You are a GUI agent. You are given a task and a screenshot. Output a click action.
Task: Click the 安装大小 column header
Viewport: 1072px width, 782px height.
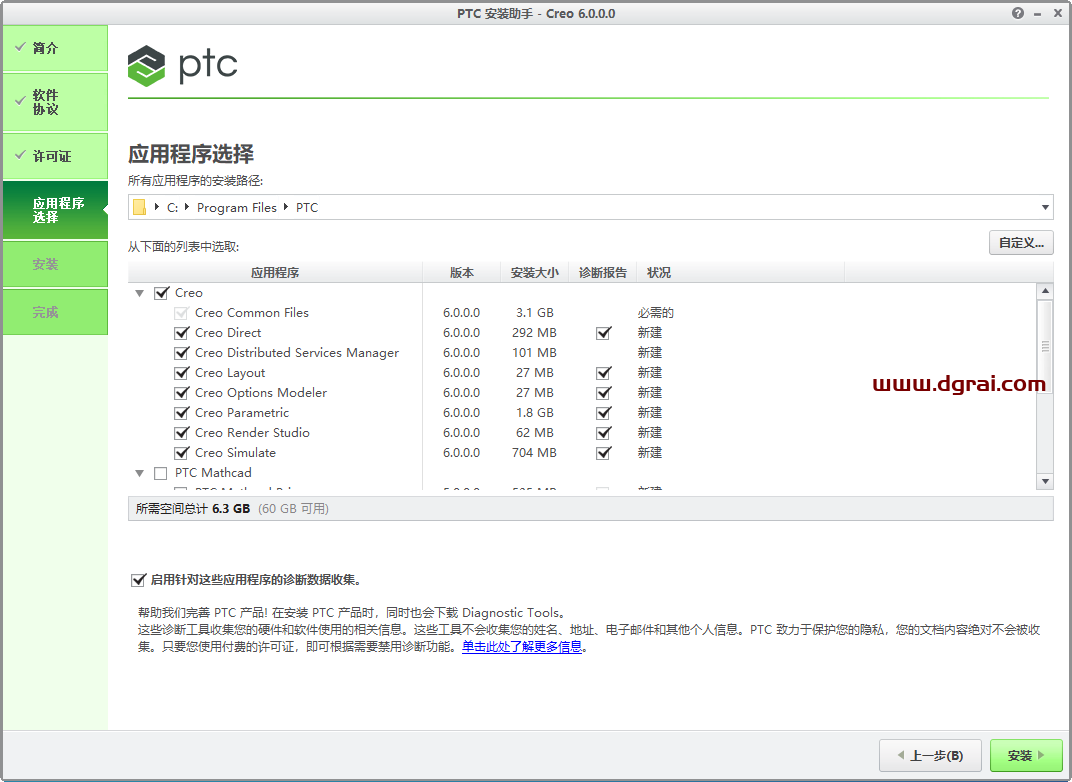tap(535, 273)
